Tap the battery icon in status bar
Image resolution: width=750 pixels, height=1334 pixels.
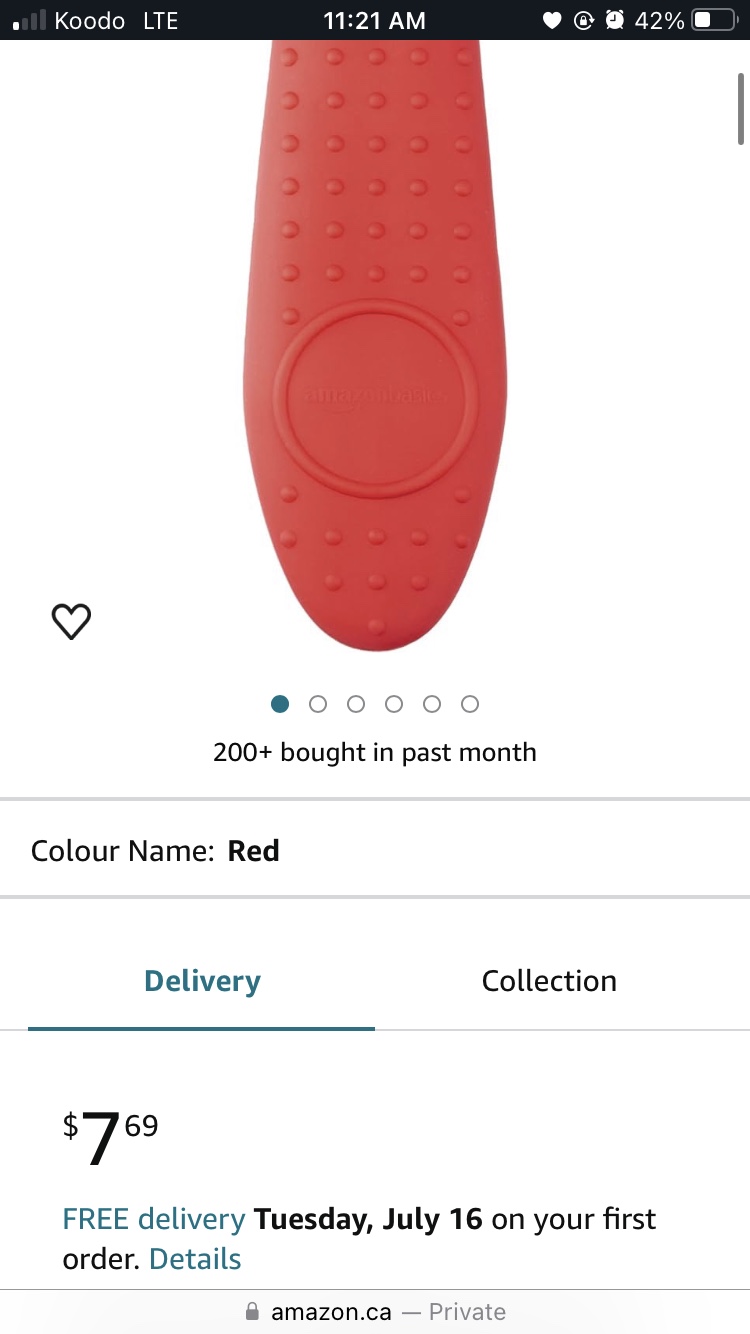coord(714,20)
